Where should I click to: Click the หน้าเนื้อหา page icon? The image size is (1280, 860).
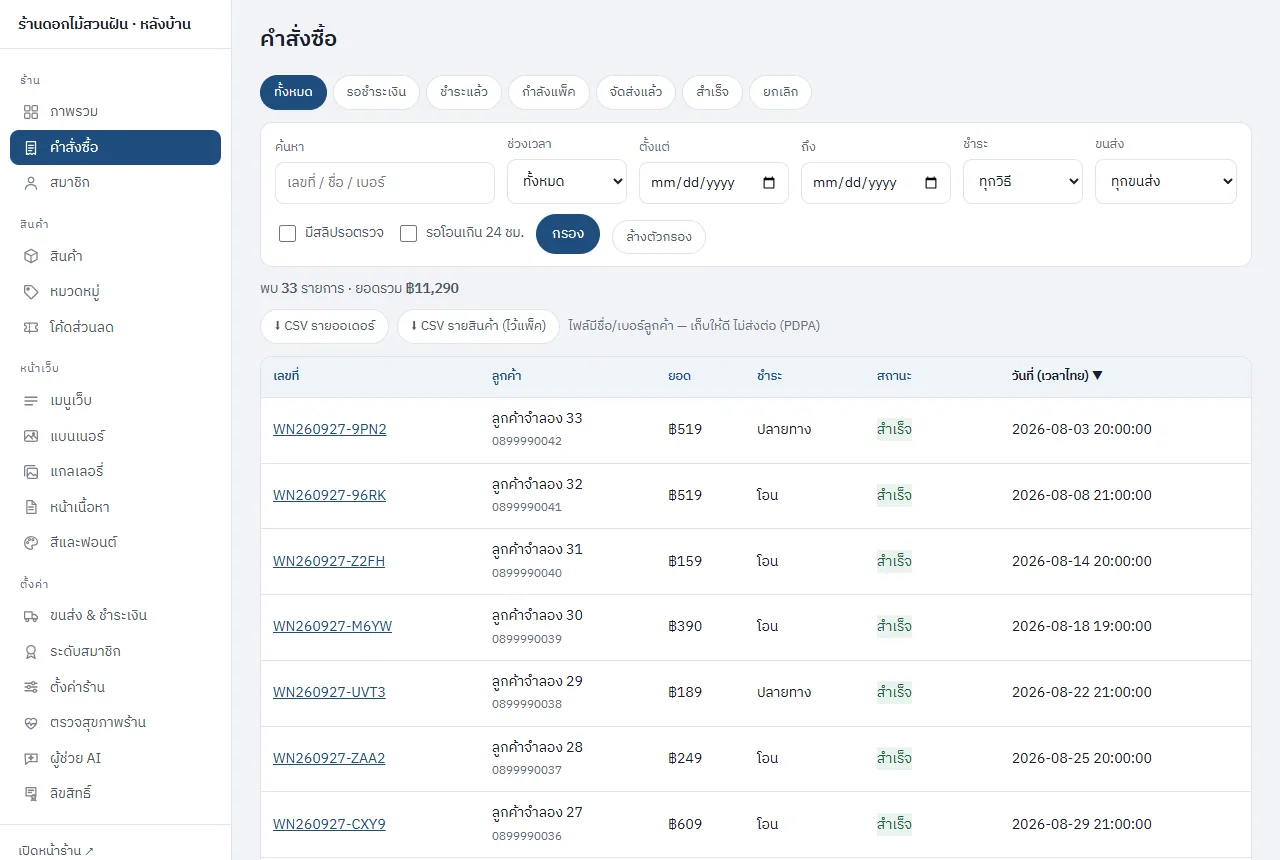click(x=31, y=508)
